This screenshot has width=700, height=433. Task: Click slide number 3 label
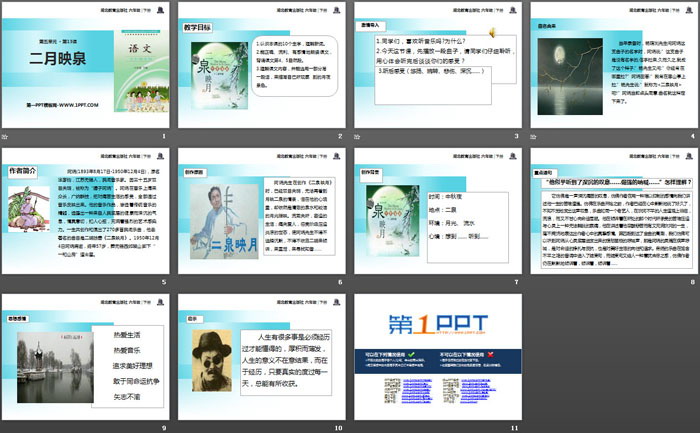tap(517, 136)
